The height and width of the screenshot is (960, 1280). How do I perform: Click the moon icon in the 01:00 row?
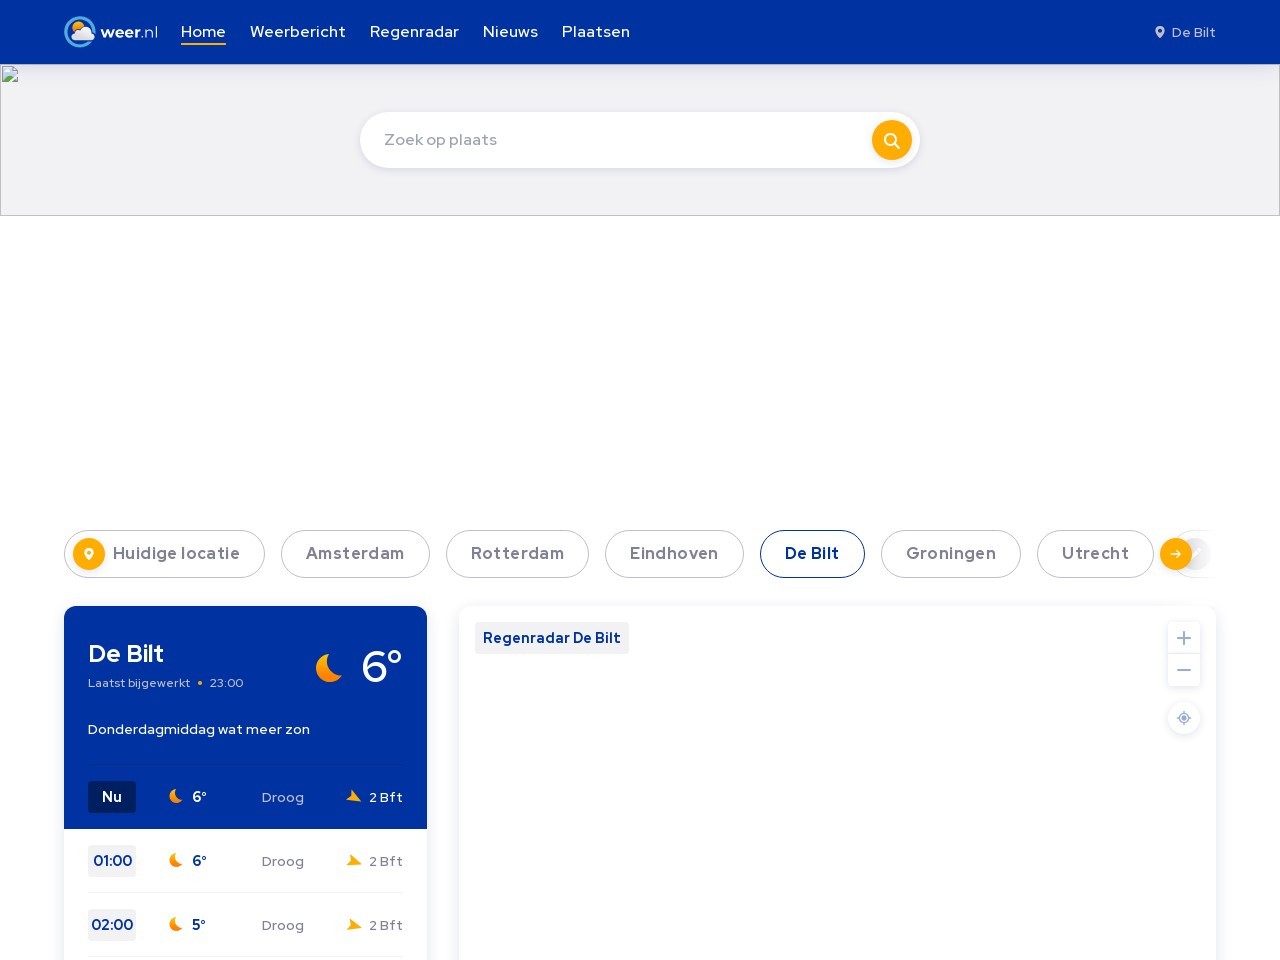pos(176,861)
